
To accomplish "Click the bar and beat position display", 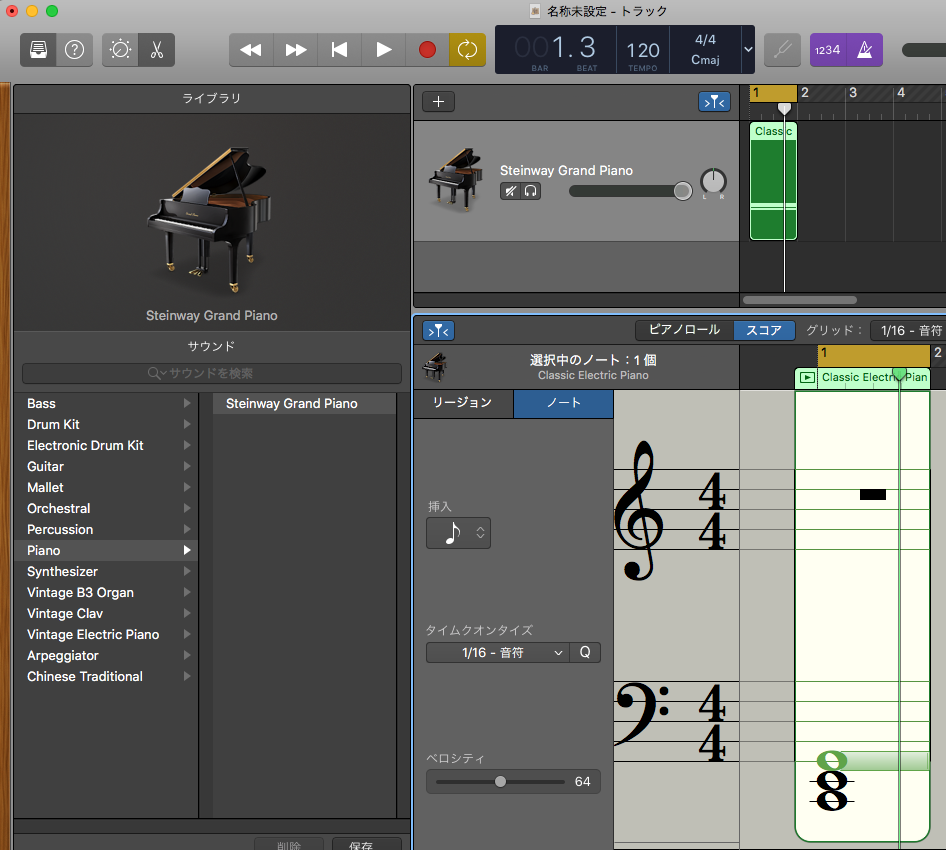I will (x=556, y=49).
